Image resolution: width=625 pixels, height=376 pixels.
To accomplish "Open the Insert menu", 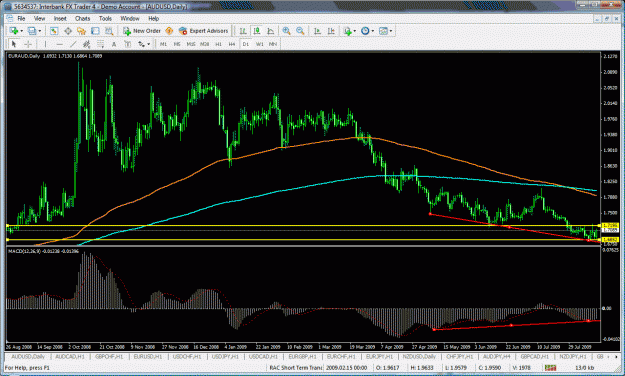I will [60, 18].
